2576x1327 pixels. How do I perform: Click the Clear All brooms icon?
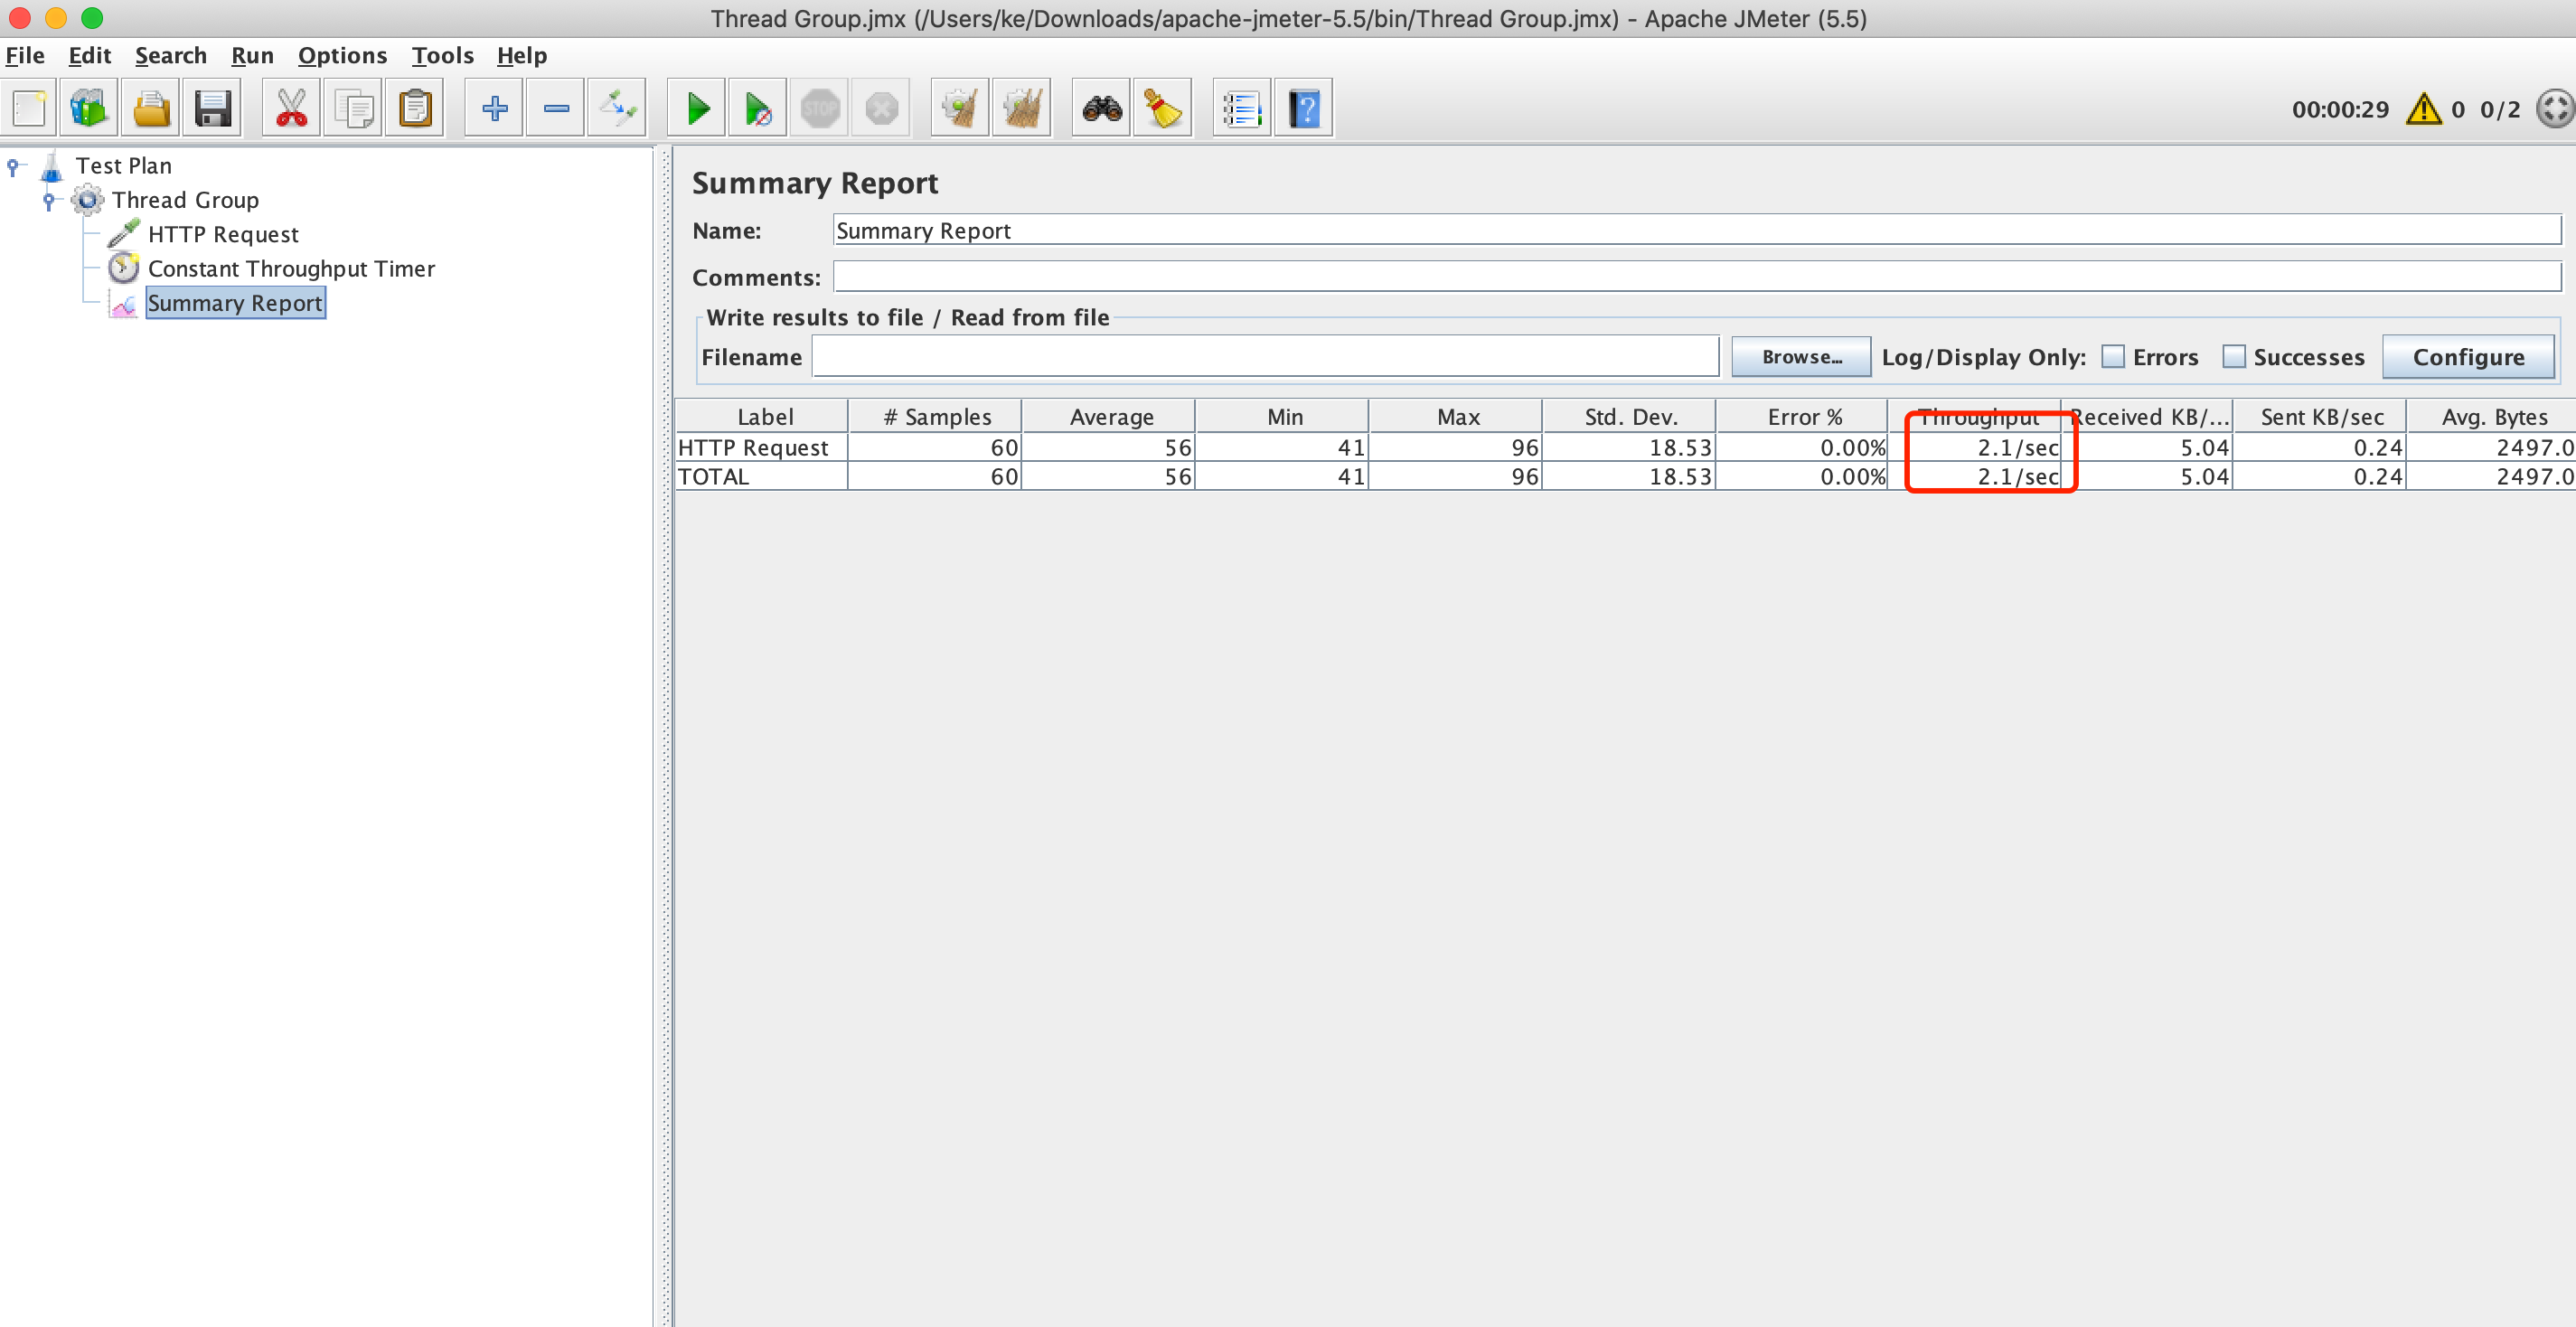click(1022, 108)
